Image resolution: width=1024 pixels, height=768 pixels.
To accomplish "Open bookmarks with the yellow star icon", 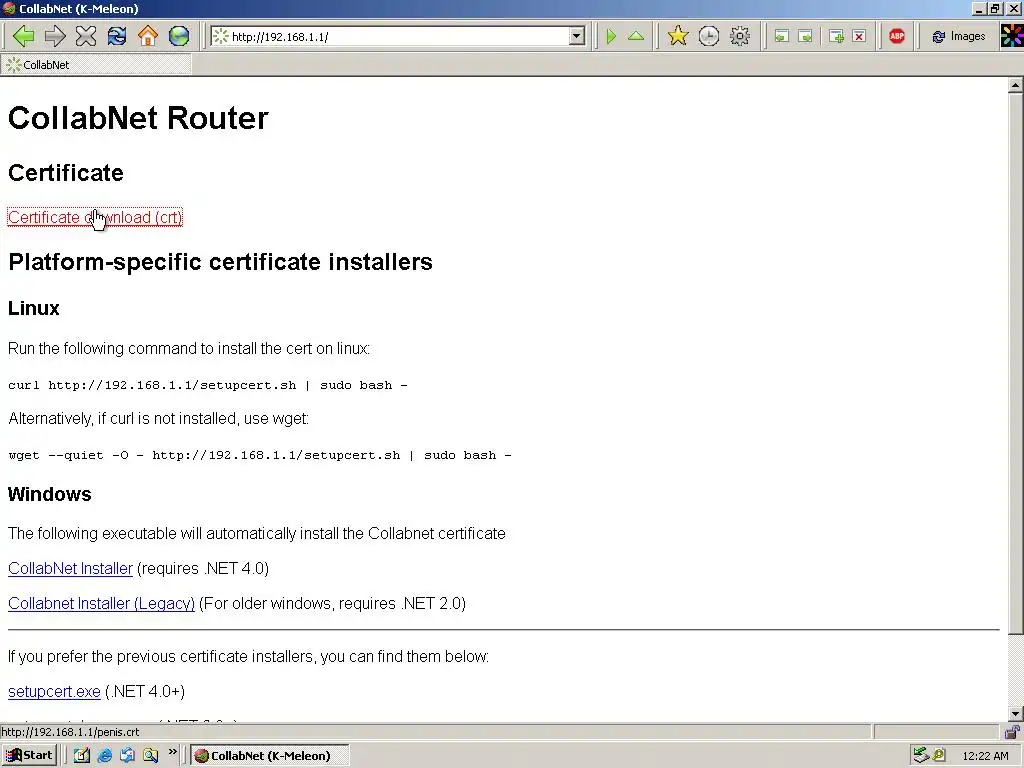I will tap(678, 36).
